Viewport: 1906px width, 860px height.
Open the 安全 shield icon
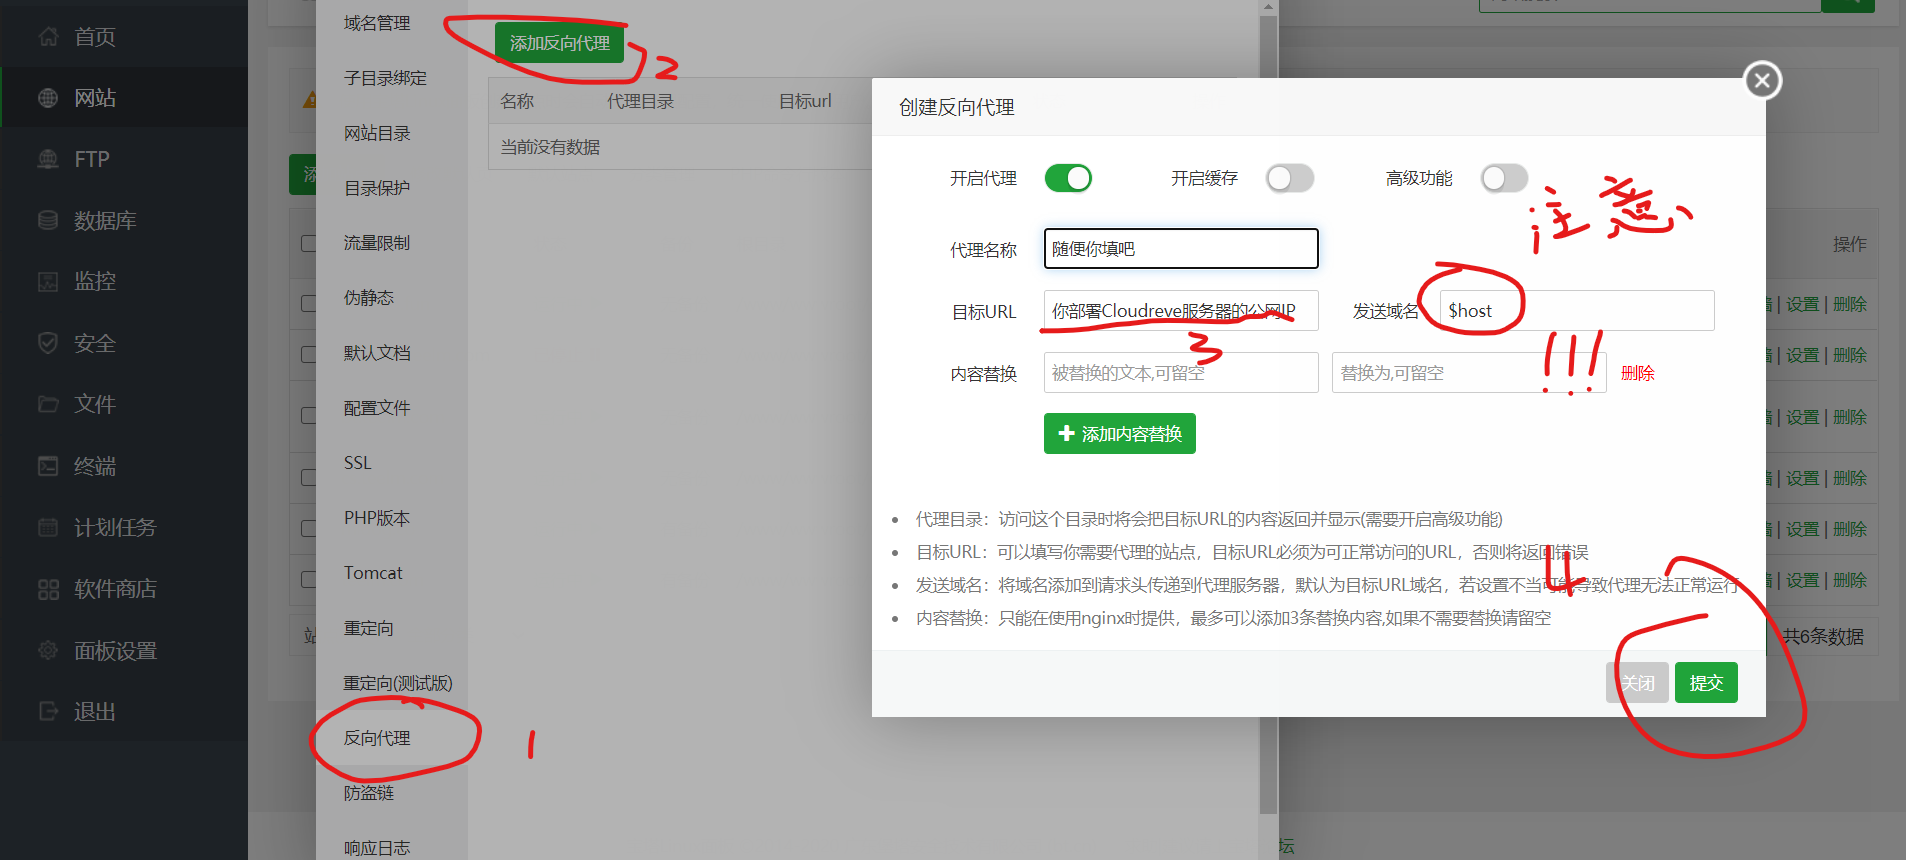tap(48, 343)
